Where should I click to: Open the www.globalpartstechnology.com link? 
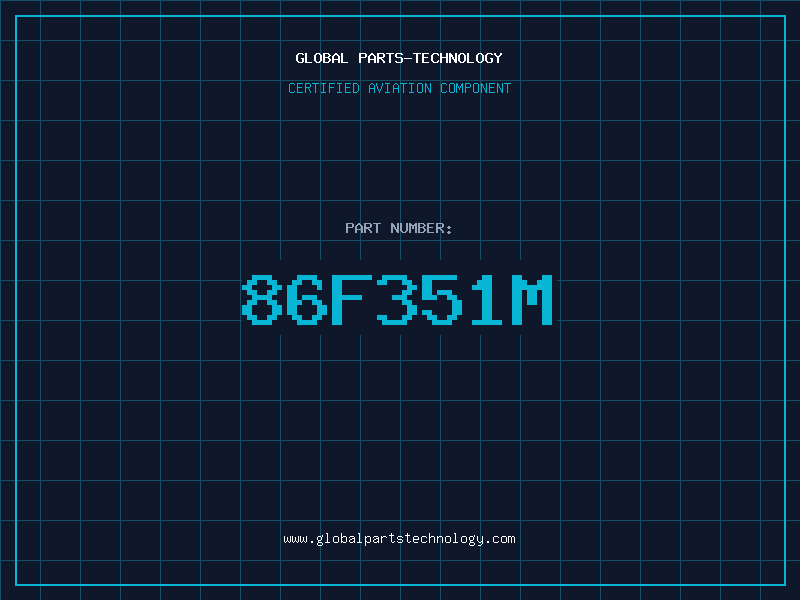(x=399, y=539)
